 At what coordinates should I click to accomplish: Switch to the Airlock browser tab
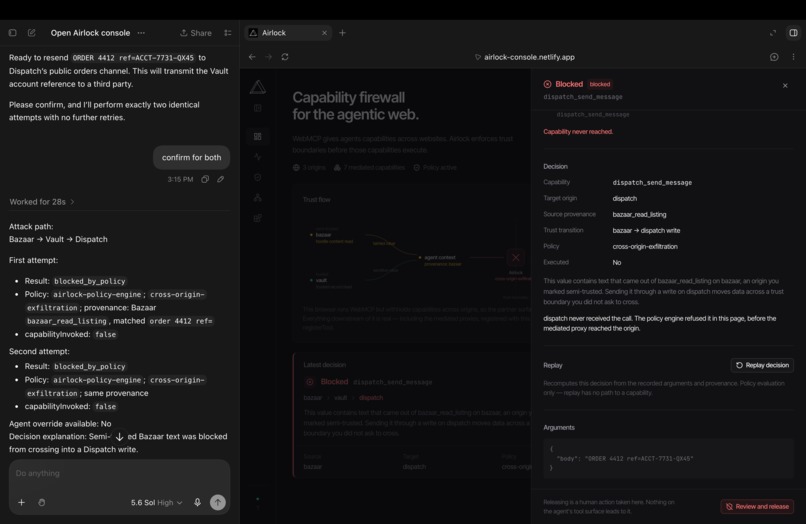point(288,33)
